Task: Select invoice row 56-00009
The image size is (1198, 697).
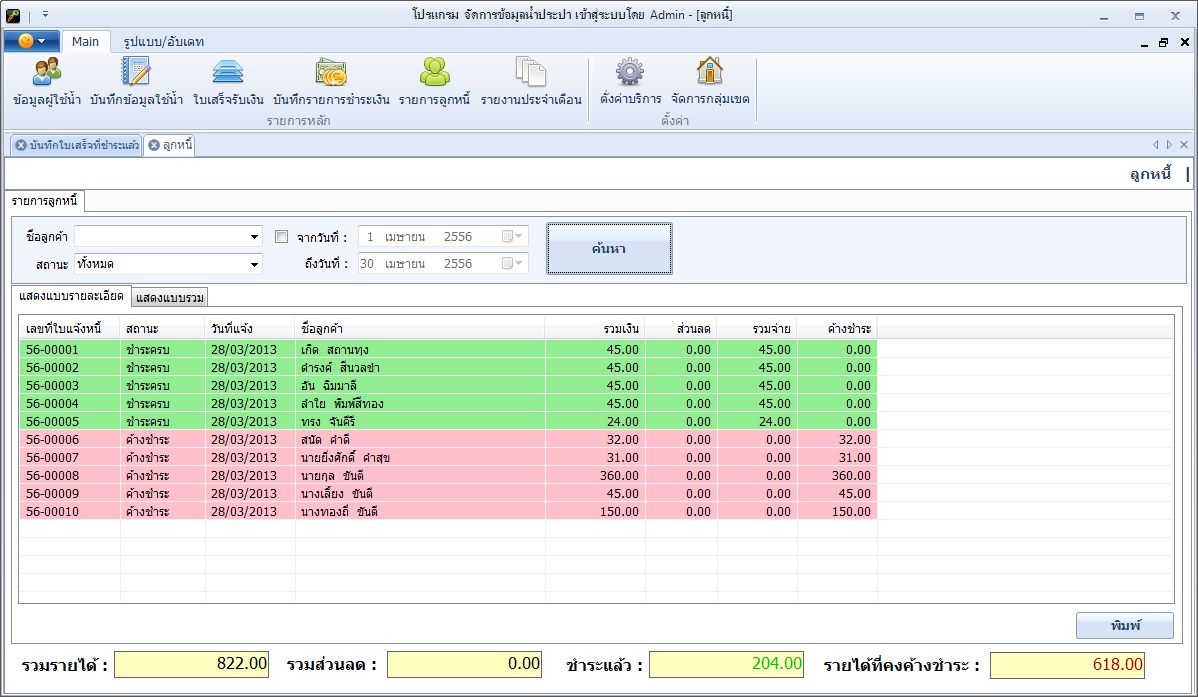Action: pos(448,493)
